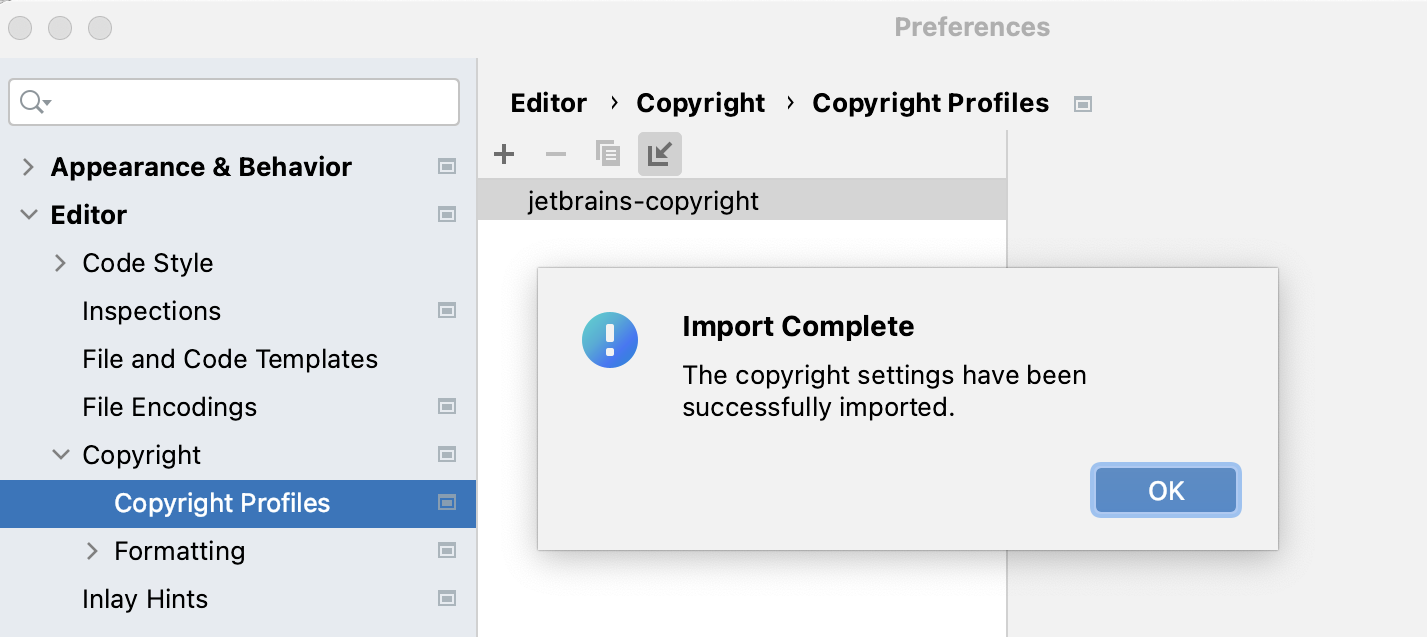Click project icon on the Formatting row

pyautogui.click(x=447, y=551)
